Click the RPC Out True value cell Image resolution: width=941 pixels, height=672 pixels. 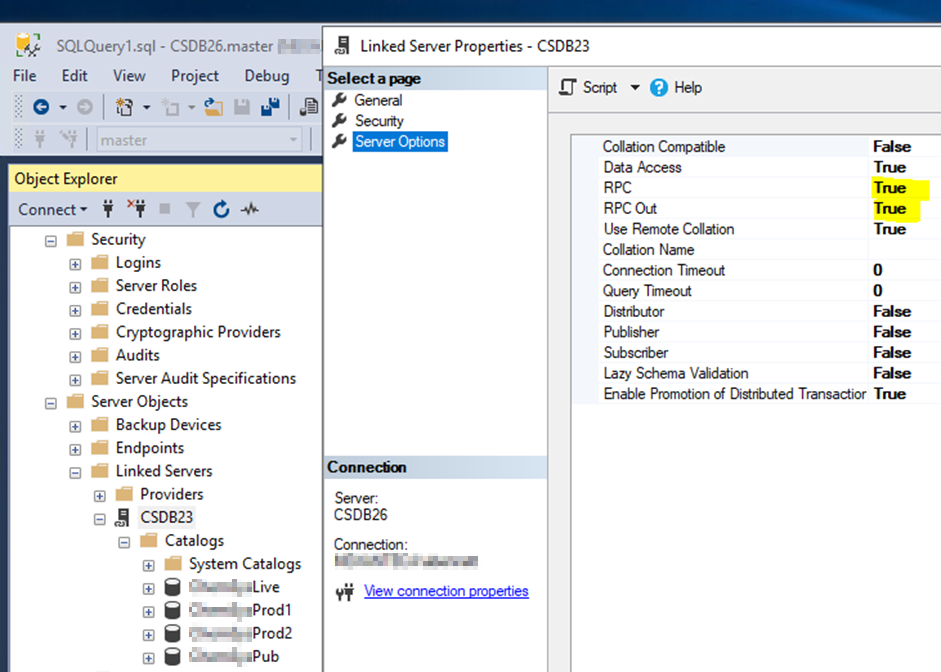(889, 208)
